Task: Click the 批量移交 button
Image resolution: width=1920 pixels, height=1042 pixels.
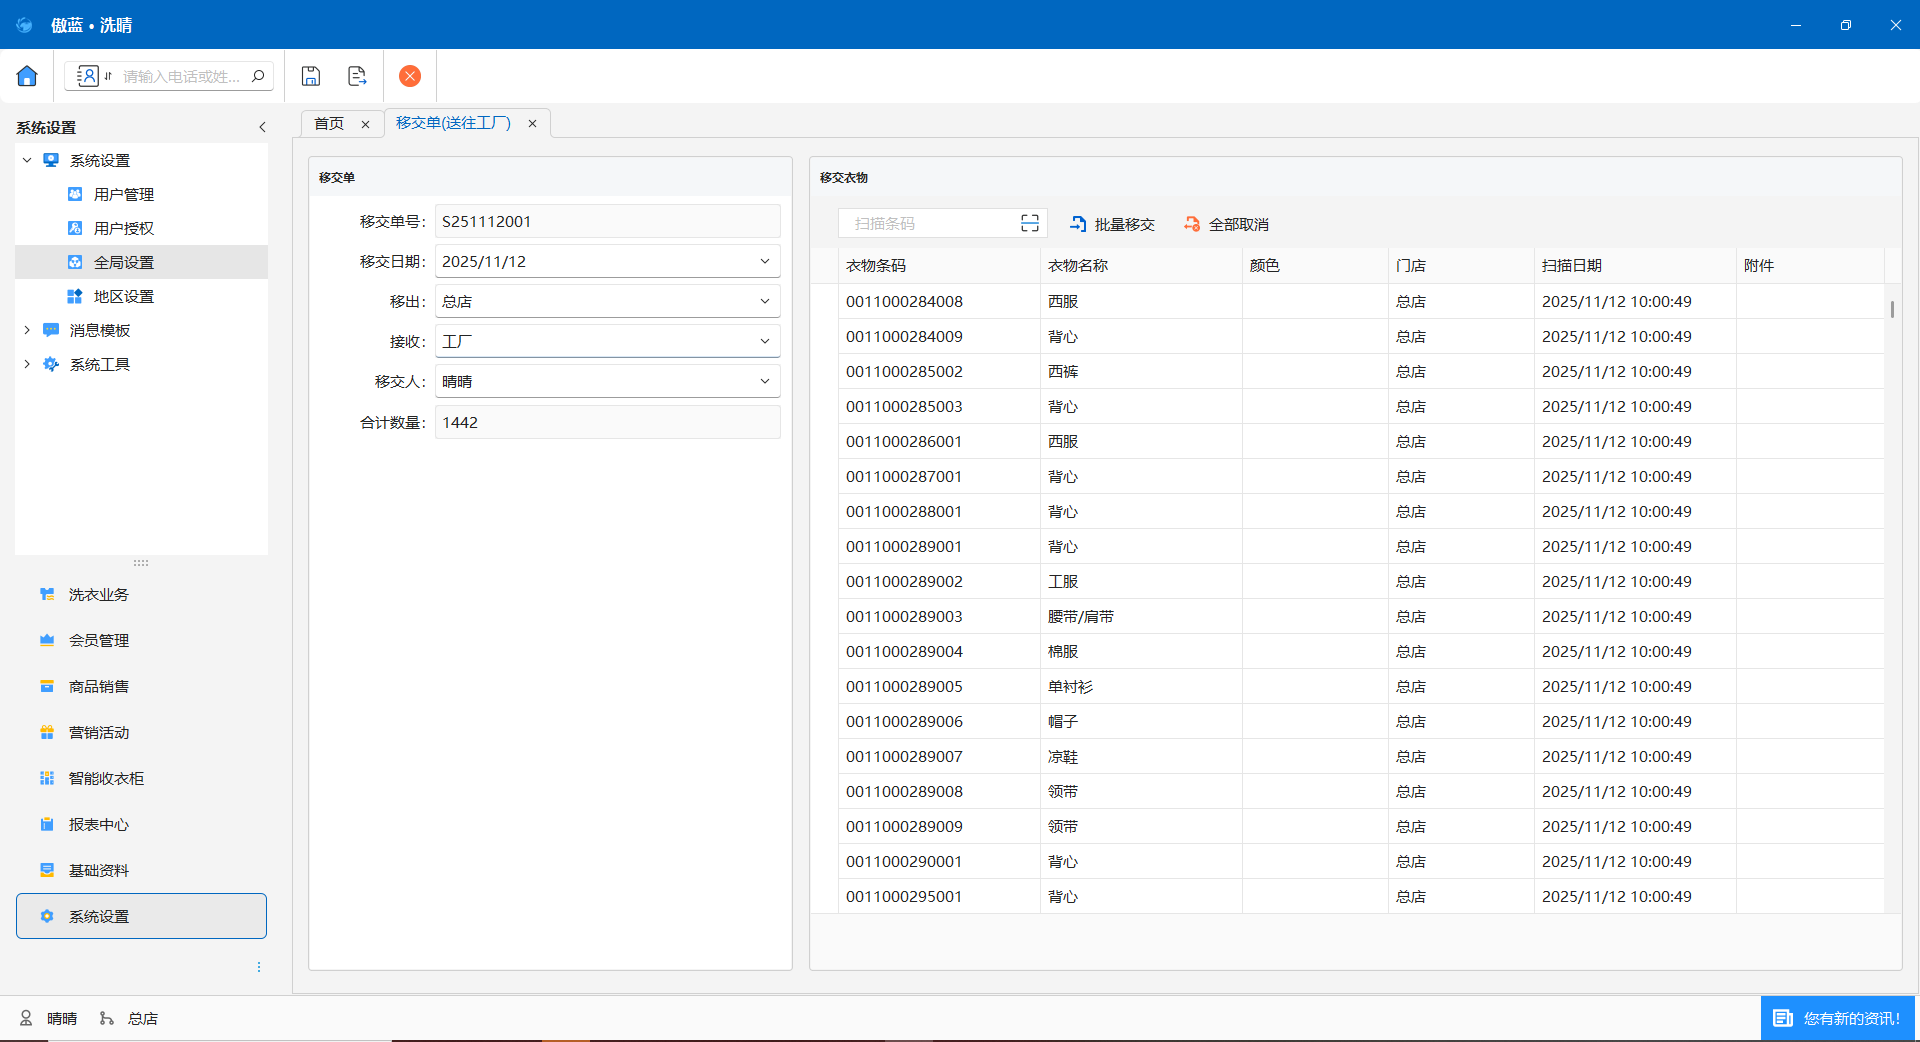Action: tap(1112, 225)
